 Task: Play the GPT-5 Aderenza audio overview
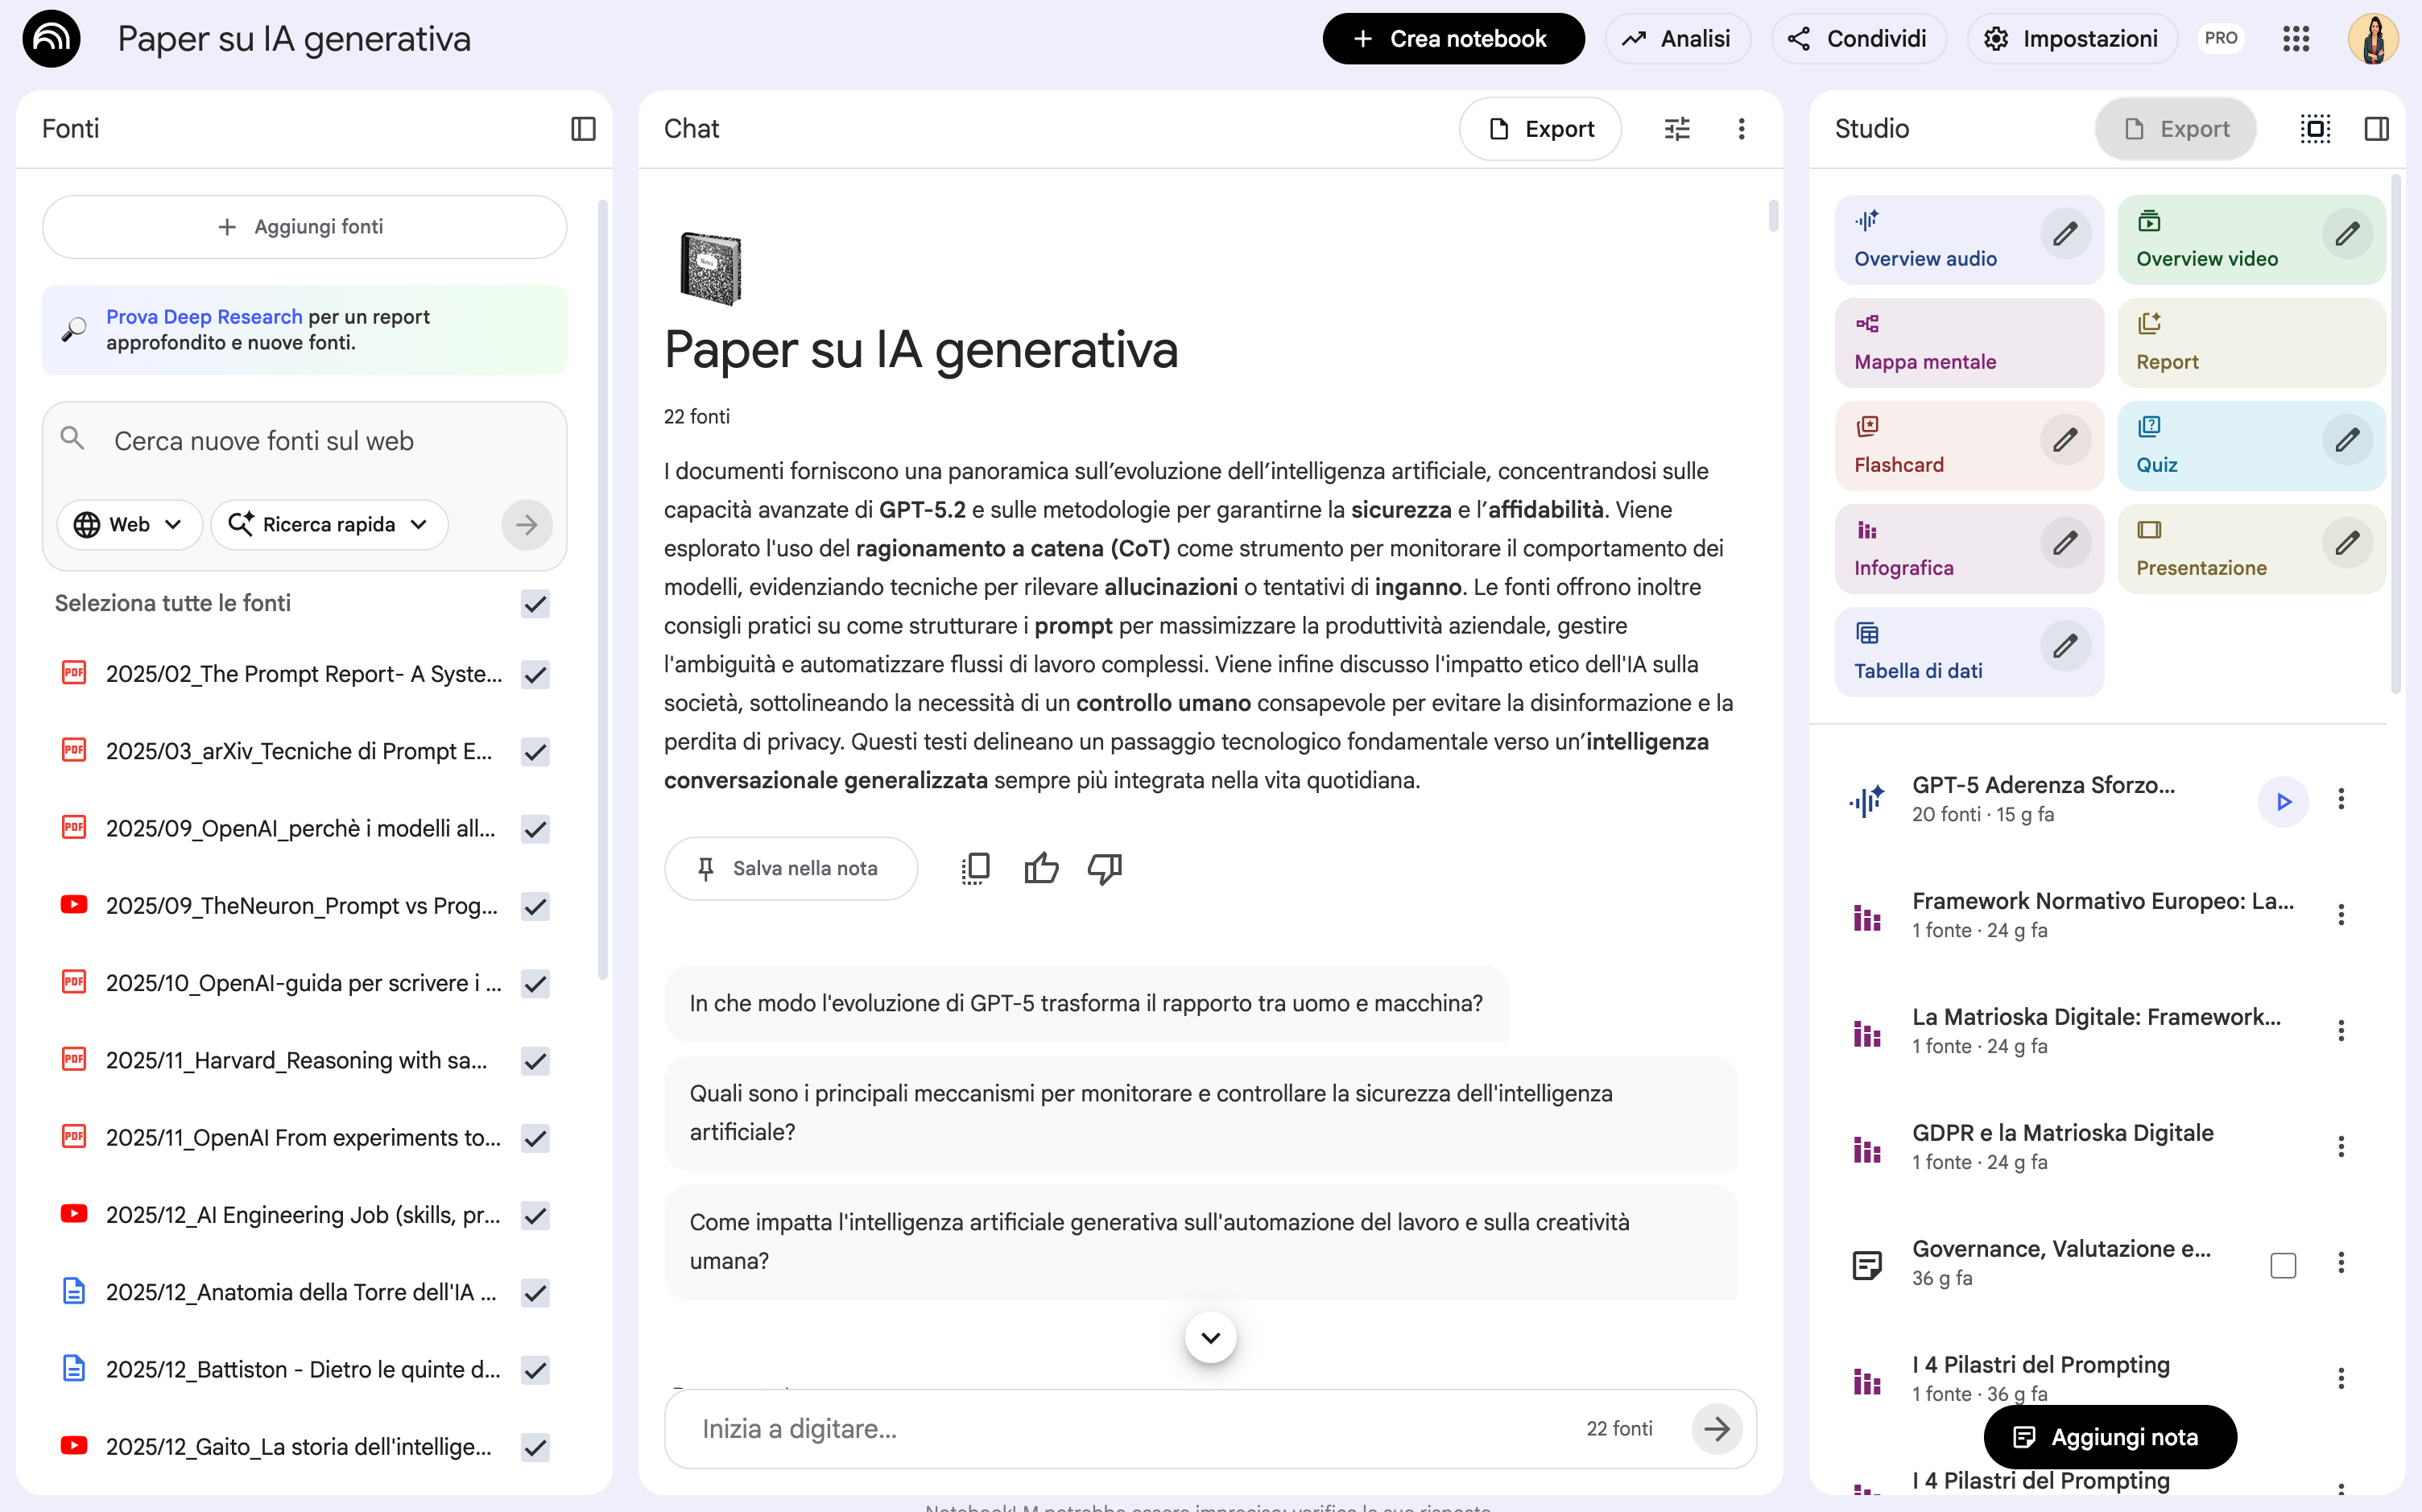pyautogui.click(x=2283, y=801)
